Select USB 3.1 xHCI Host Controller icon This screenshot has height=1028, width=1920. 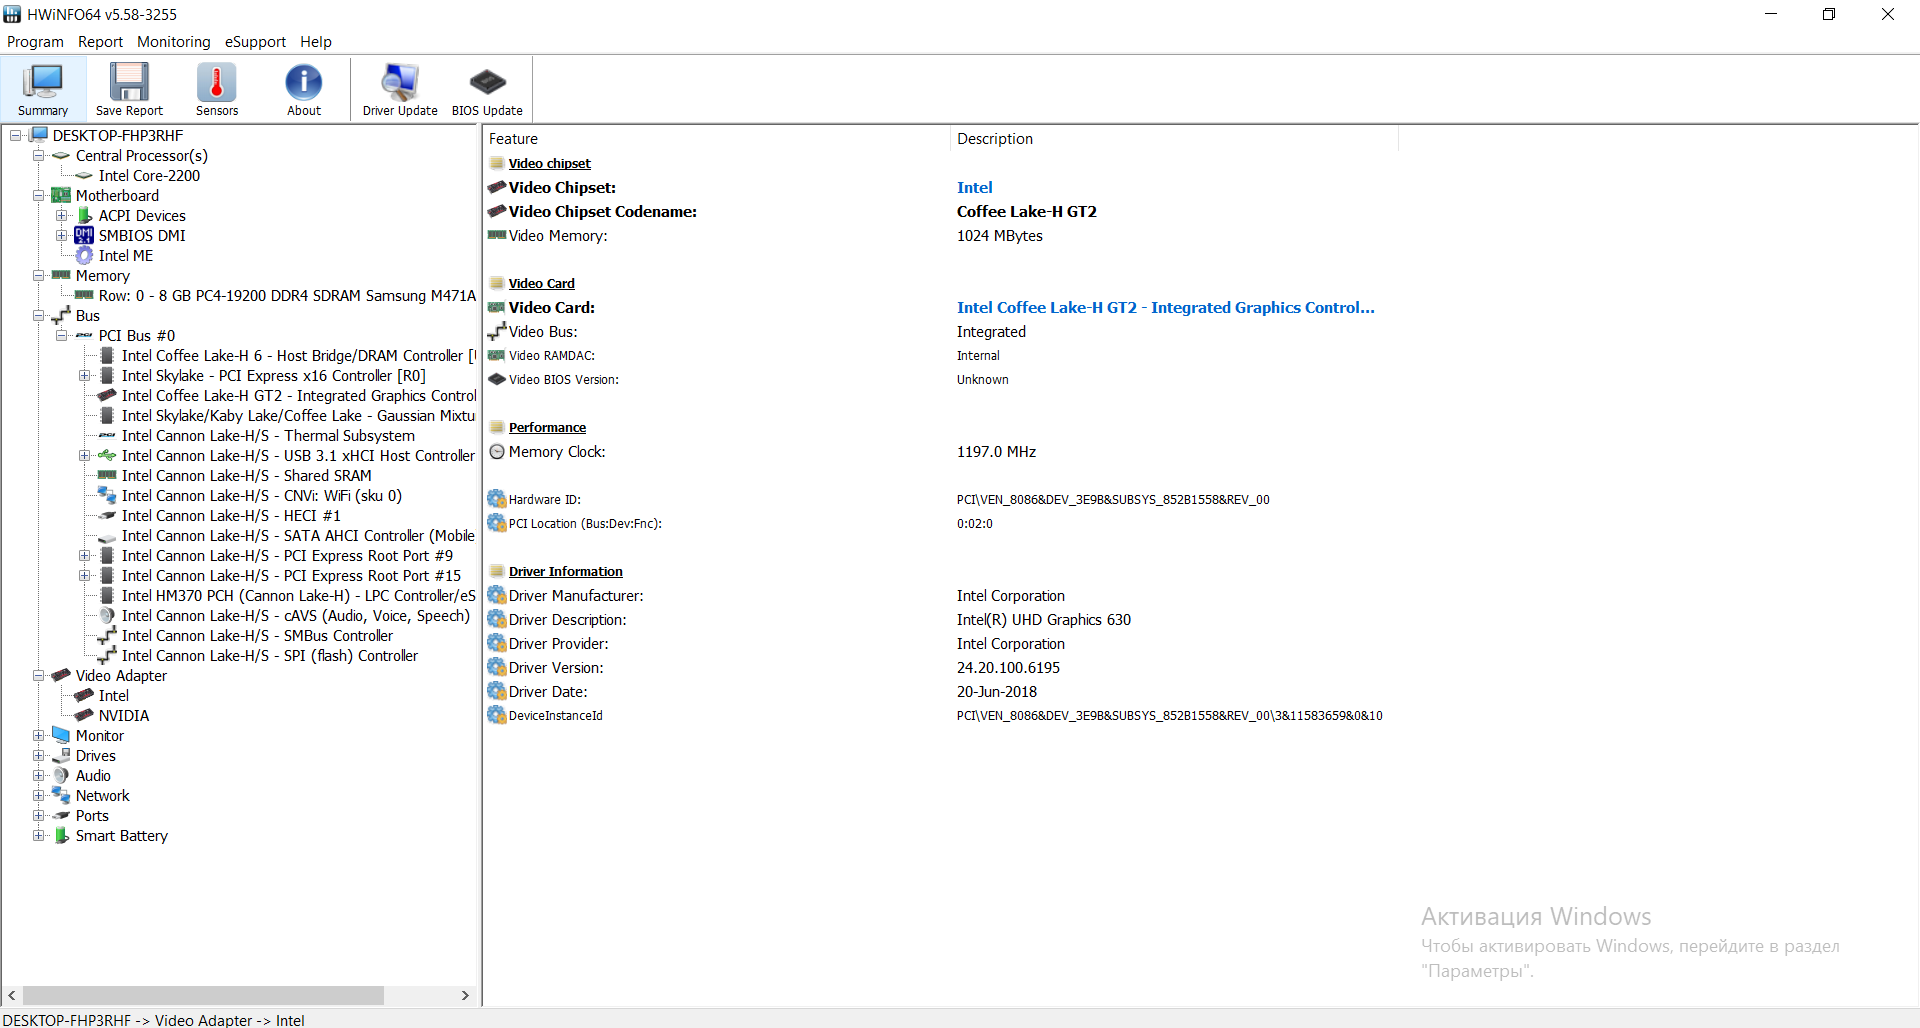tap(107, 455)
